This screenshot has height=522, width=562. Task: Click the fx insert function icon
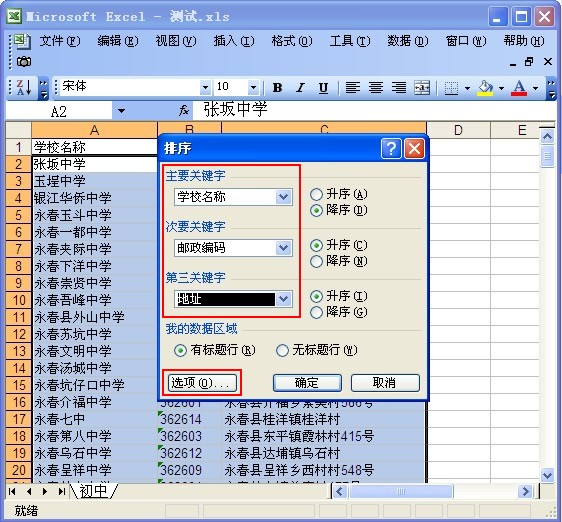184,110
